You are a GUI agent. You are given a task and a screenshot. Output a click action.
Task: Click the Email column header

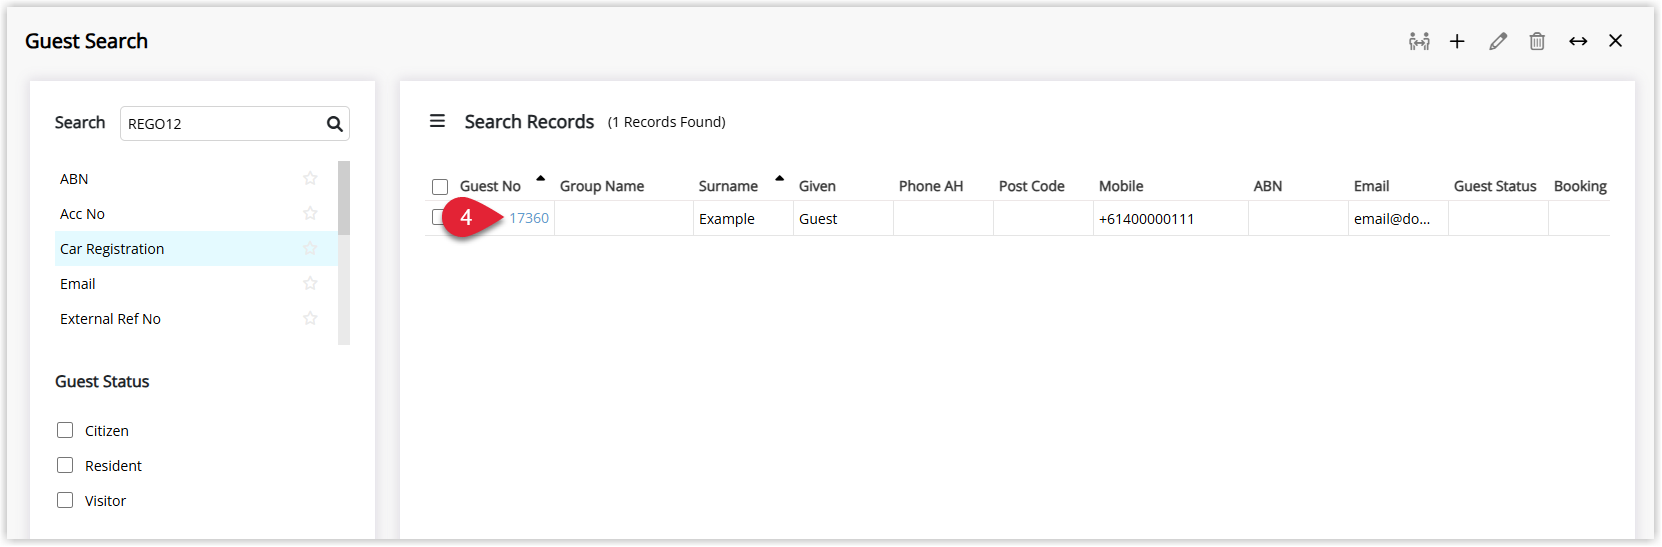(x=1372, y=186)
